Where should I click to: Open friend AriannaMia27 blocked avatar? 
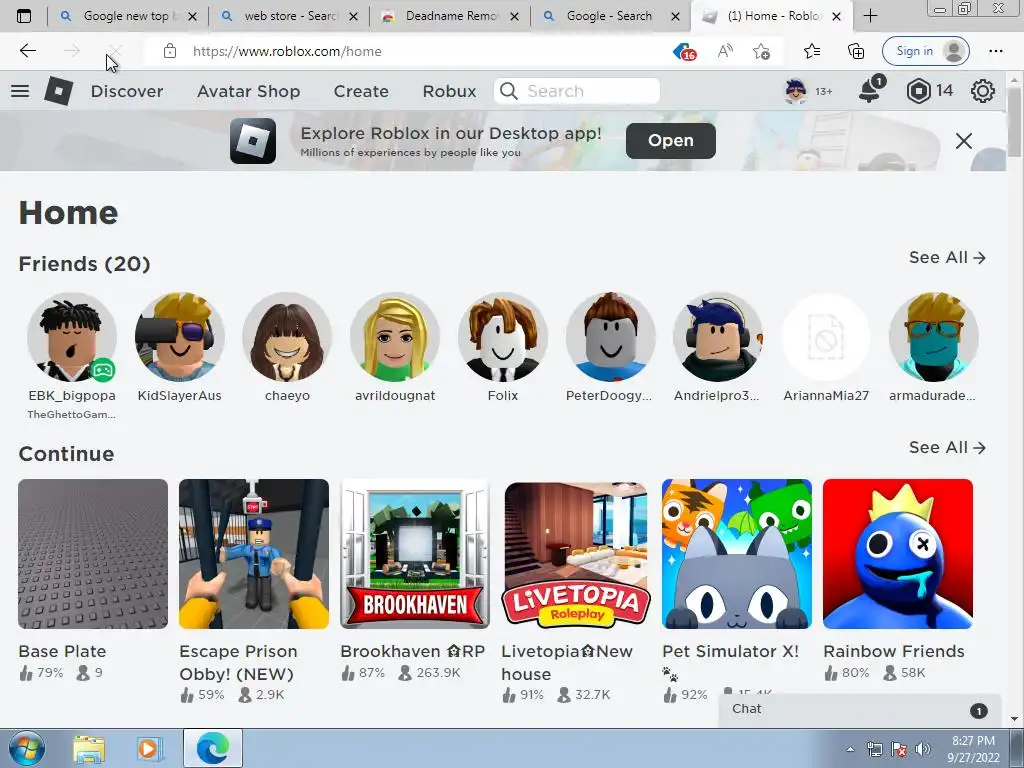(x=826, y=337)
